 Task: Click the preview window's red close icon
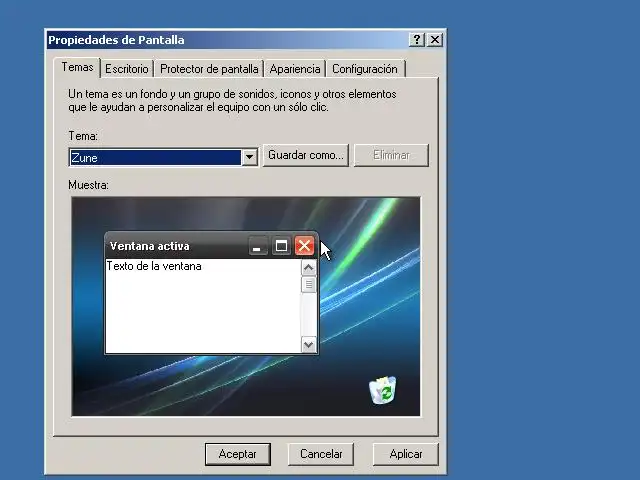coord(304,246)
